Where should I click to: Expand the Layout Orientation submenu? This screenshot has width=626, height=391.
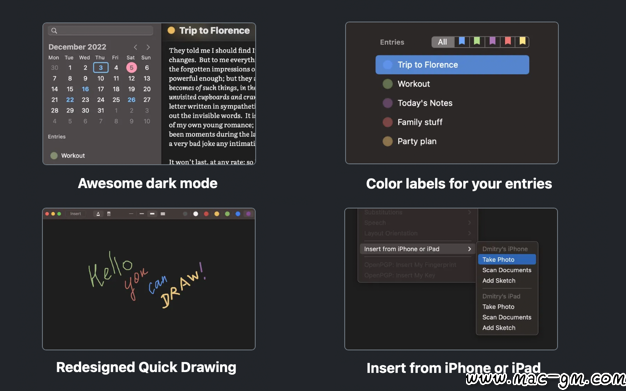[418, 233]
